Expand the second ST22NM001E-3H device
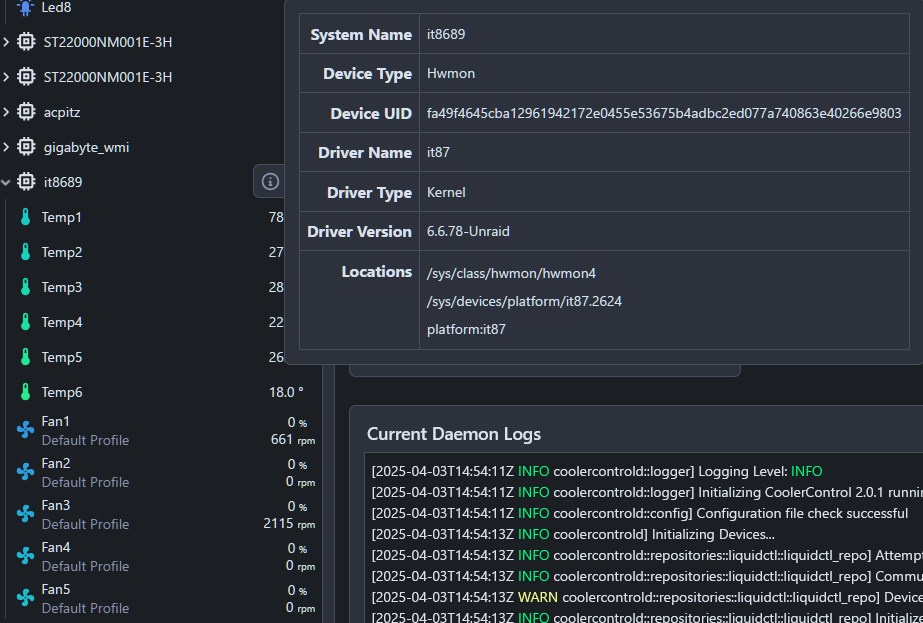 pos(7,77)
